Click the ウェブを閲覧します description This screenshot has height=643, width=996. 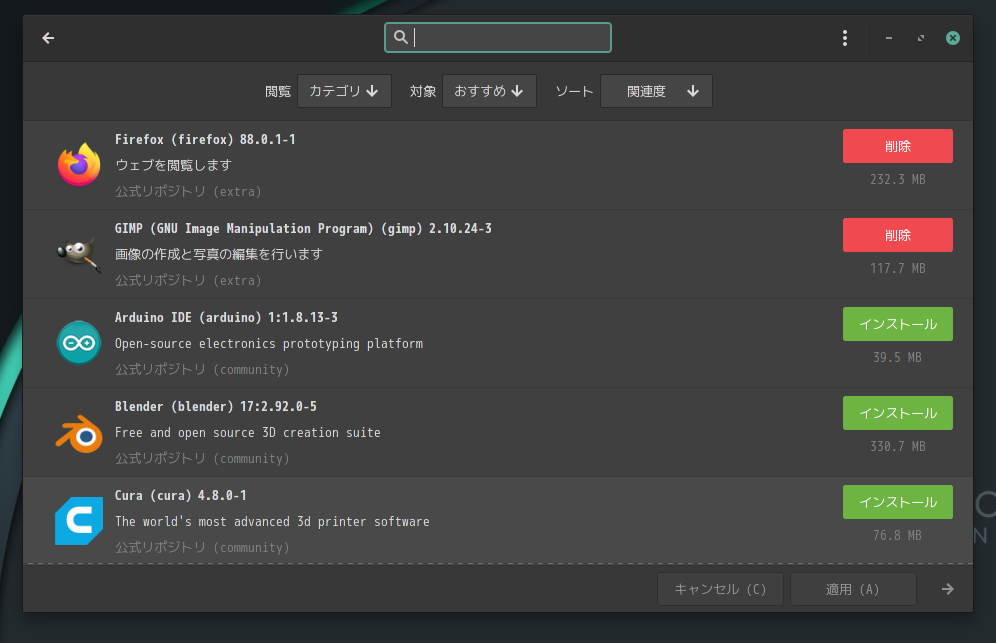click(x=173, y=165)
